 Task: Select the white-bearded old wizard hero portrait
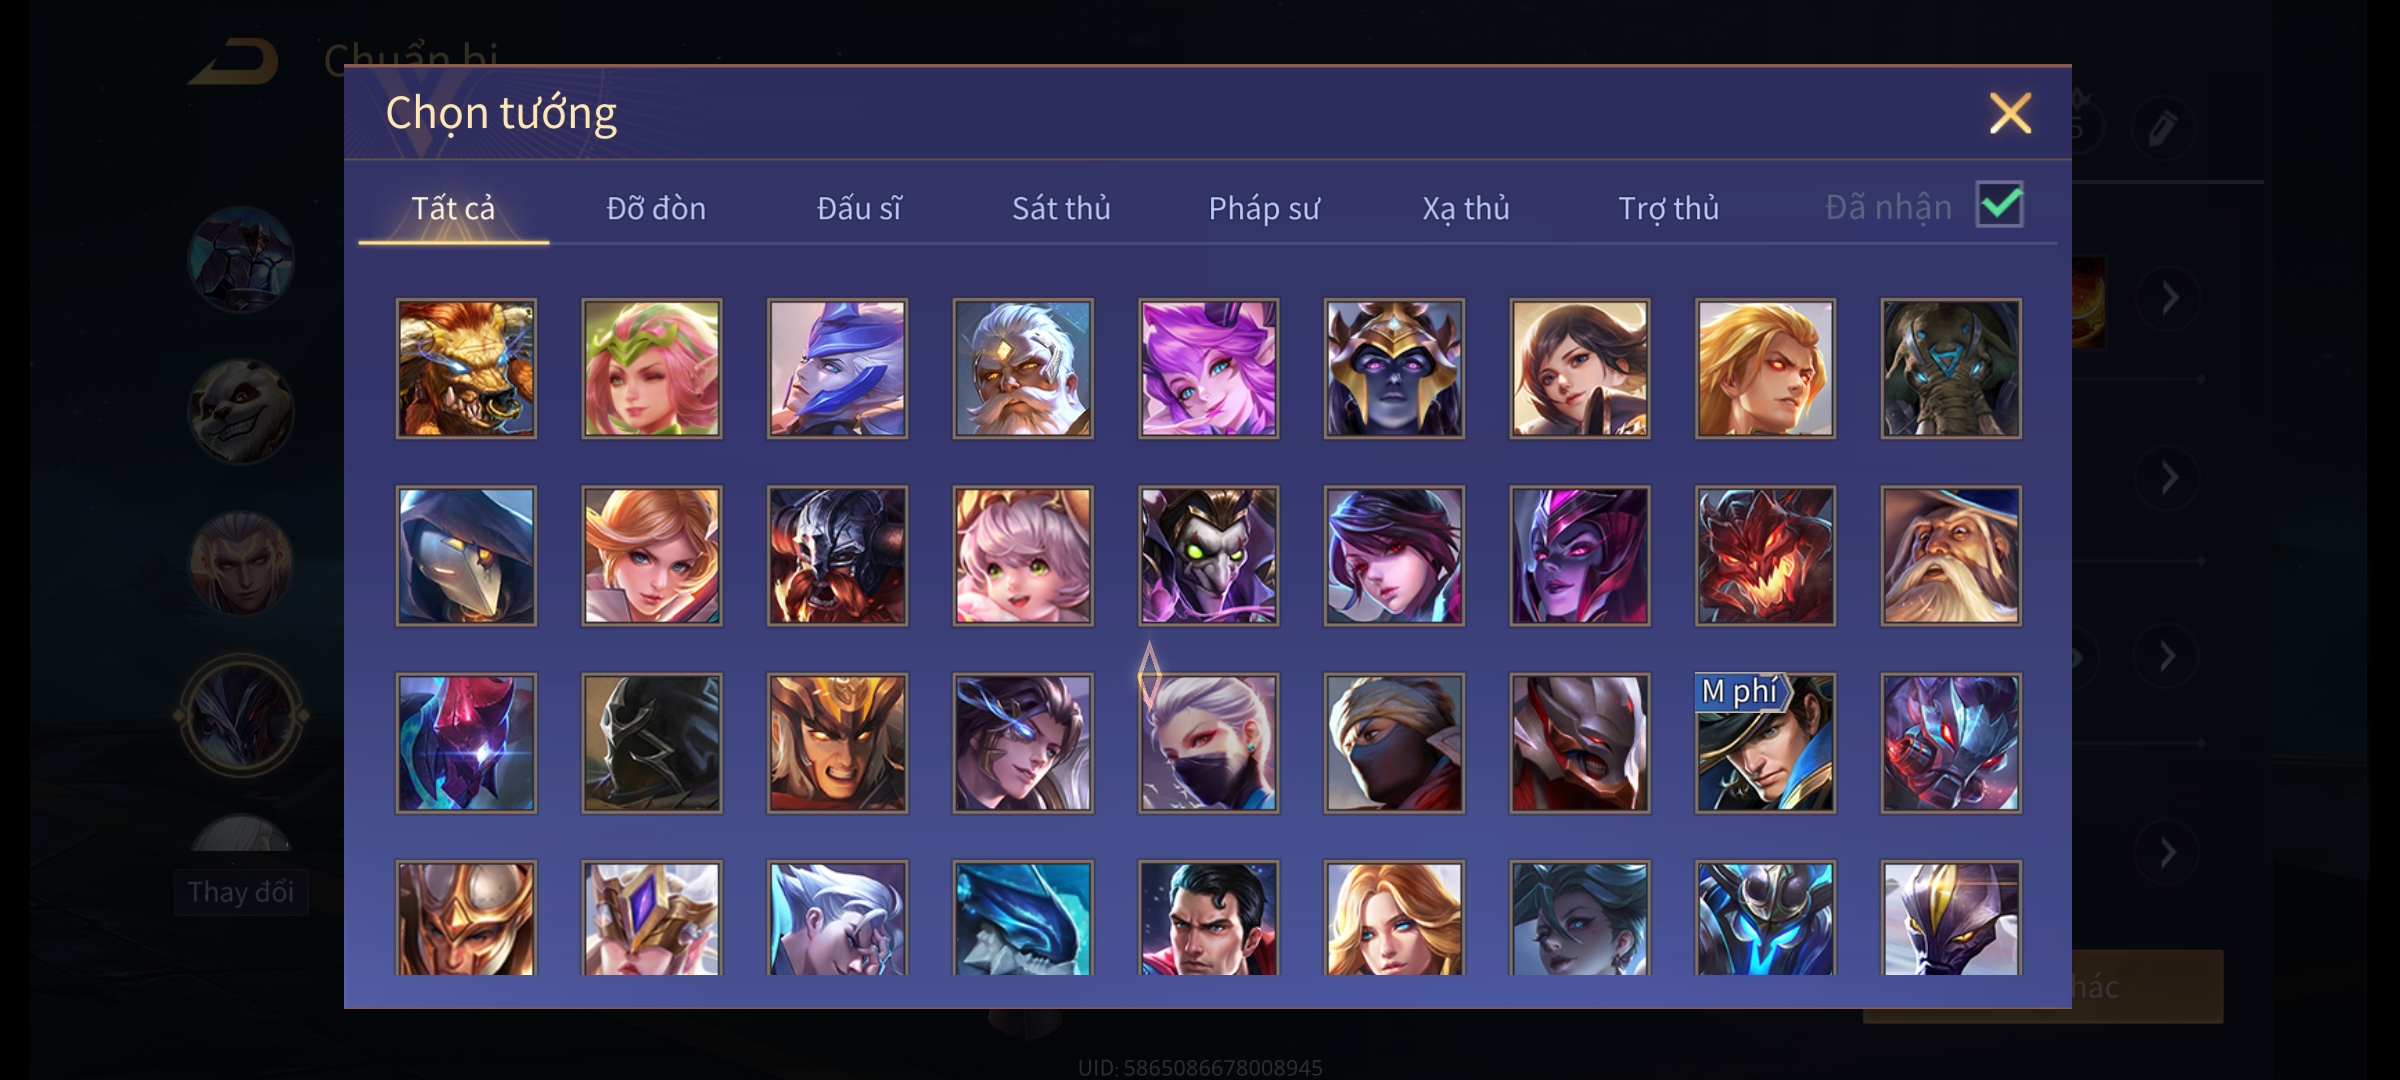(x=1951, y=556)
